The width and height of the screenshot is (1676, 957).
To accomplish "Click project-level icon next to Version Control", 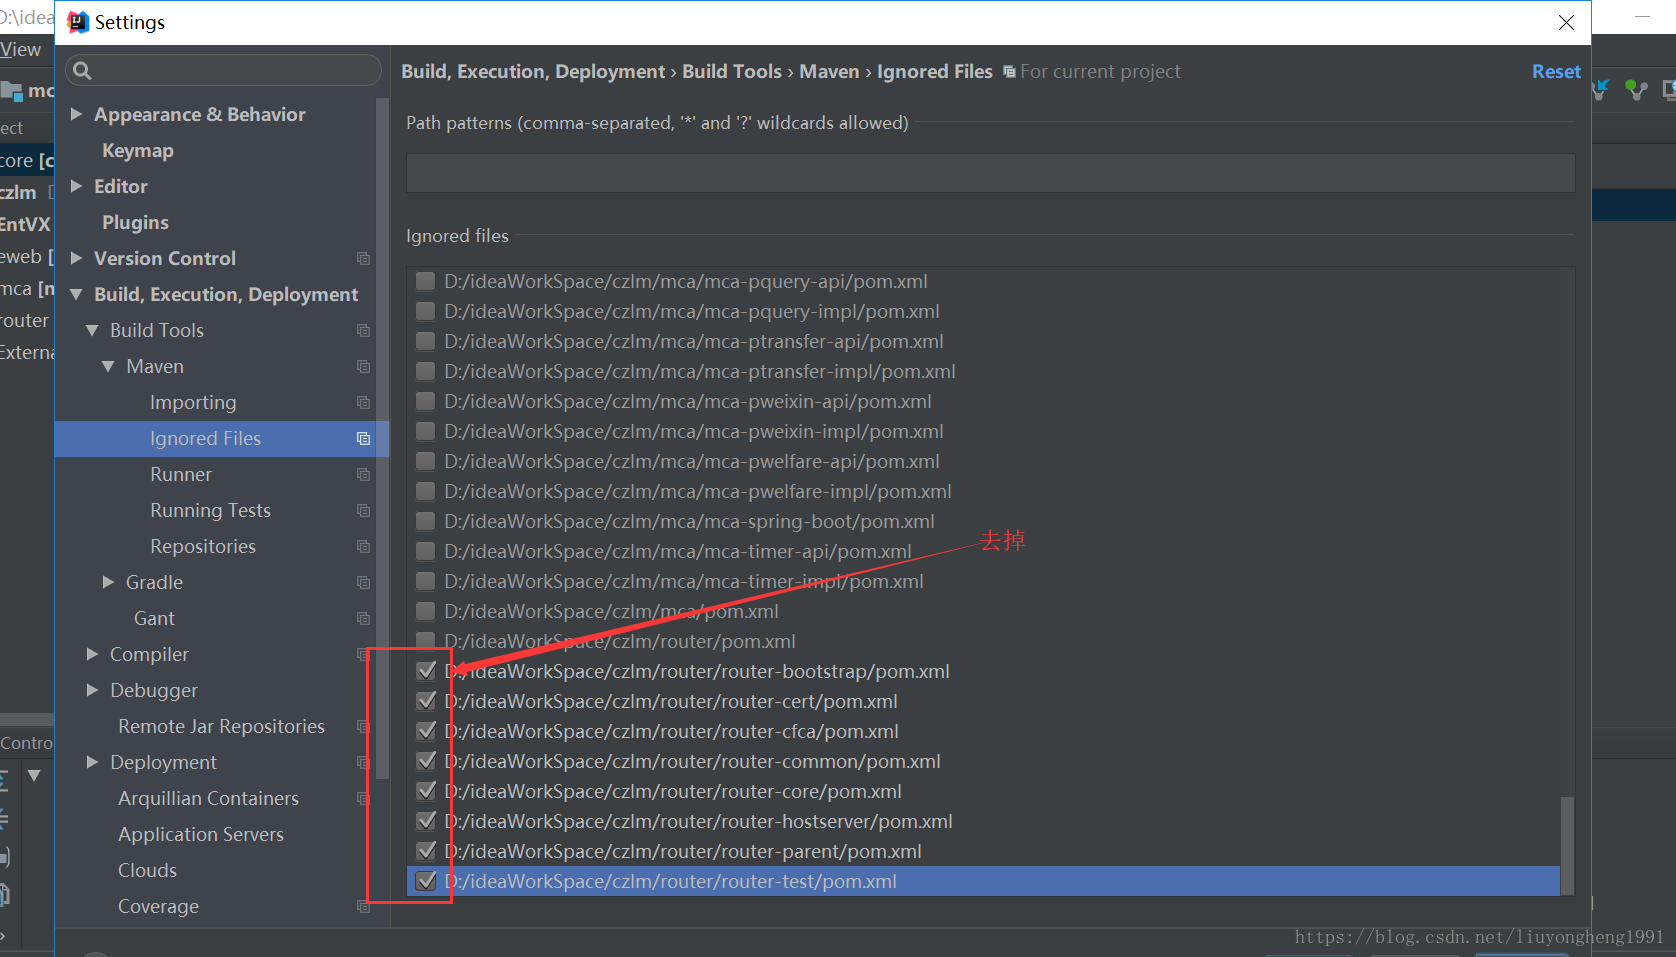I will coord(364,258).
